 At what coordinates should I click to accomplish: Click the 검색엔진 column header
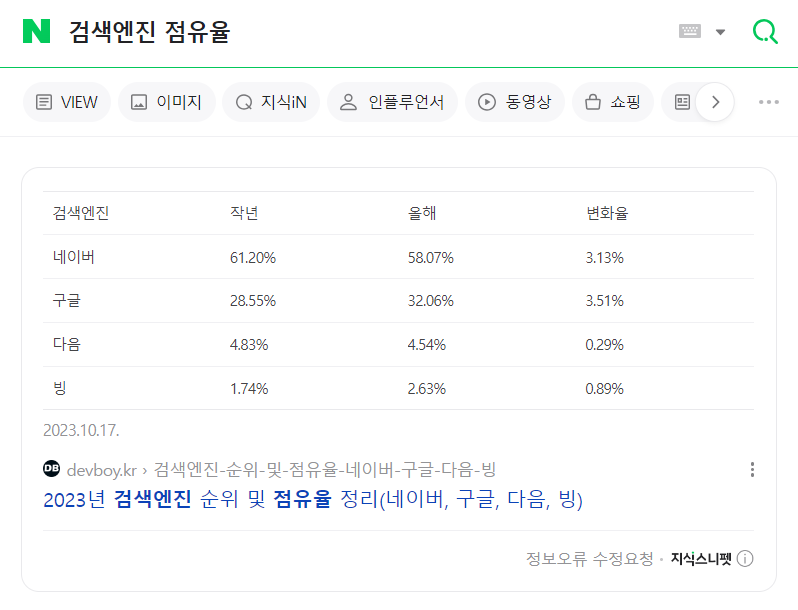81,213
